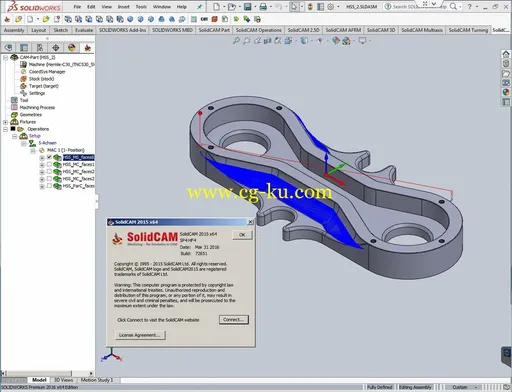512x392 pixels.
Task: Click the Section View icon in view toolbar
Action: tap(267, 41)
